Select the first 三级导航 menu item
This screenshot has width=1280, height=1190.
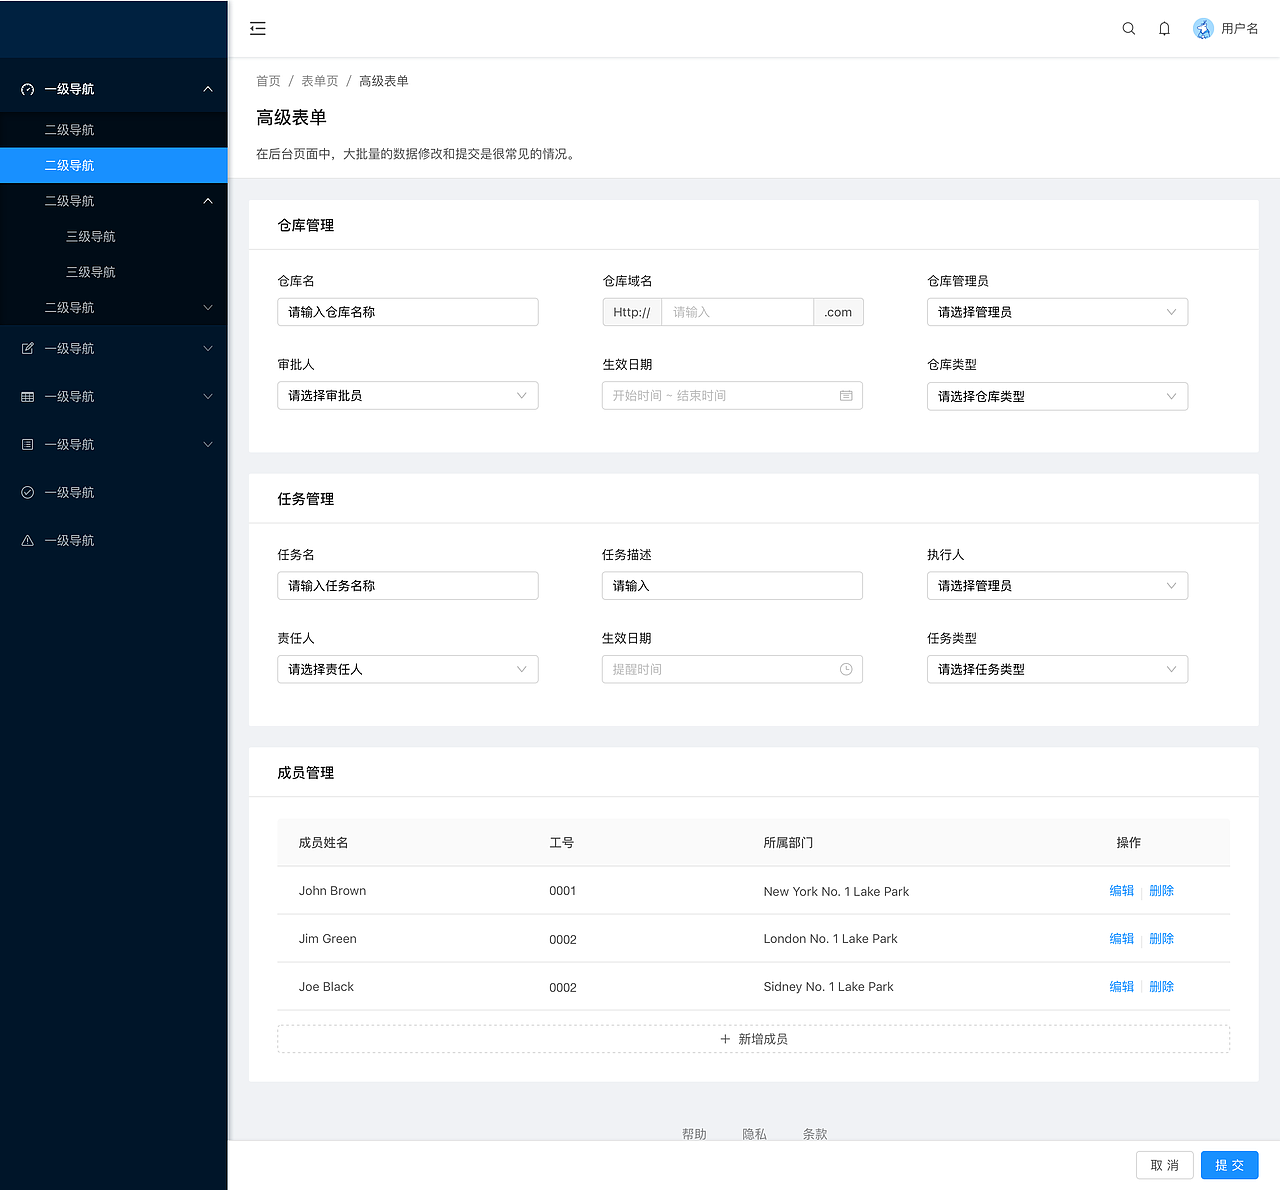[x=114, y=237]
